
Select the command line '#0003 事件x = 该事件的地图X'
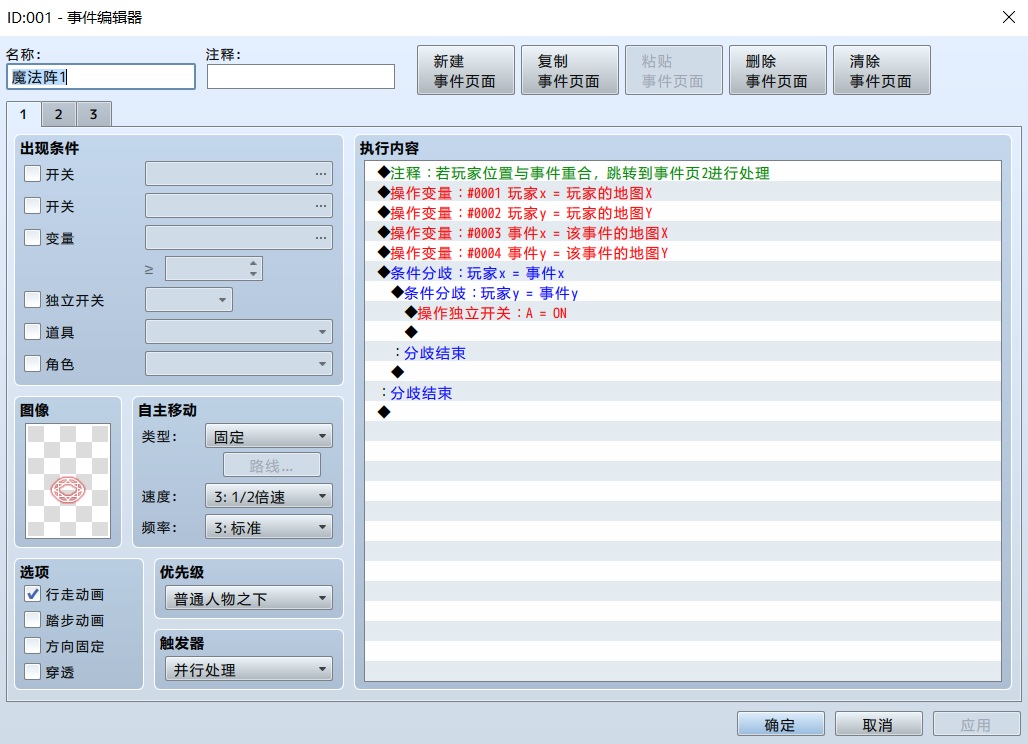(x=682, y=233)
